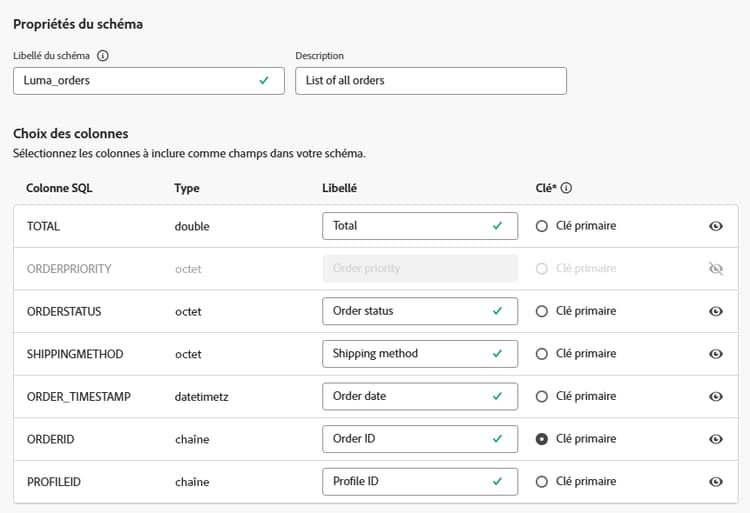Set ORDER_TIMESTAMP as primary key
Screen dimensions: 750x513
542,396
